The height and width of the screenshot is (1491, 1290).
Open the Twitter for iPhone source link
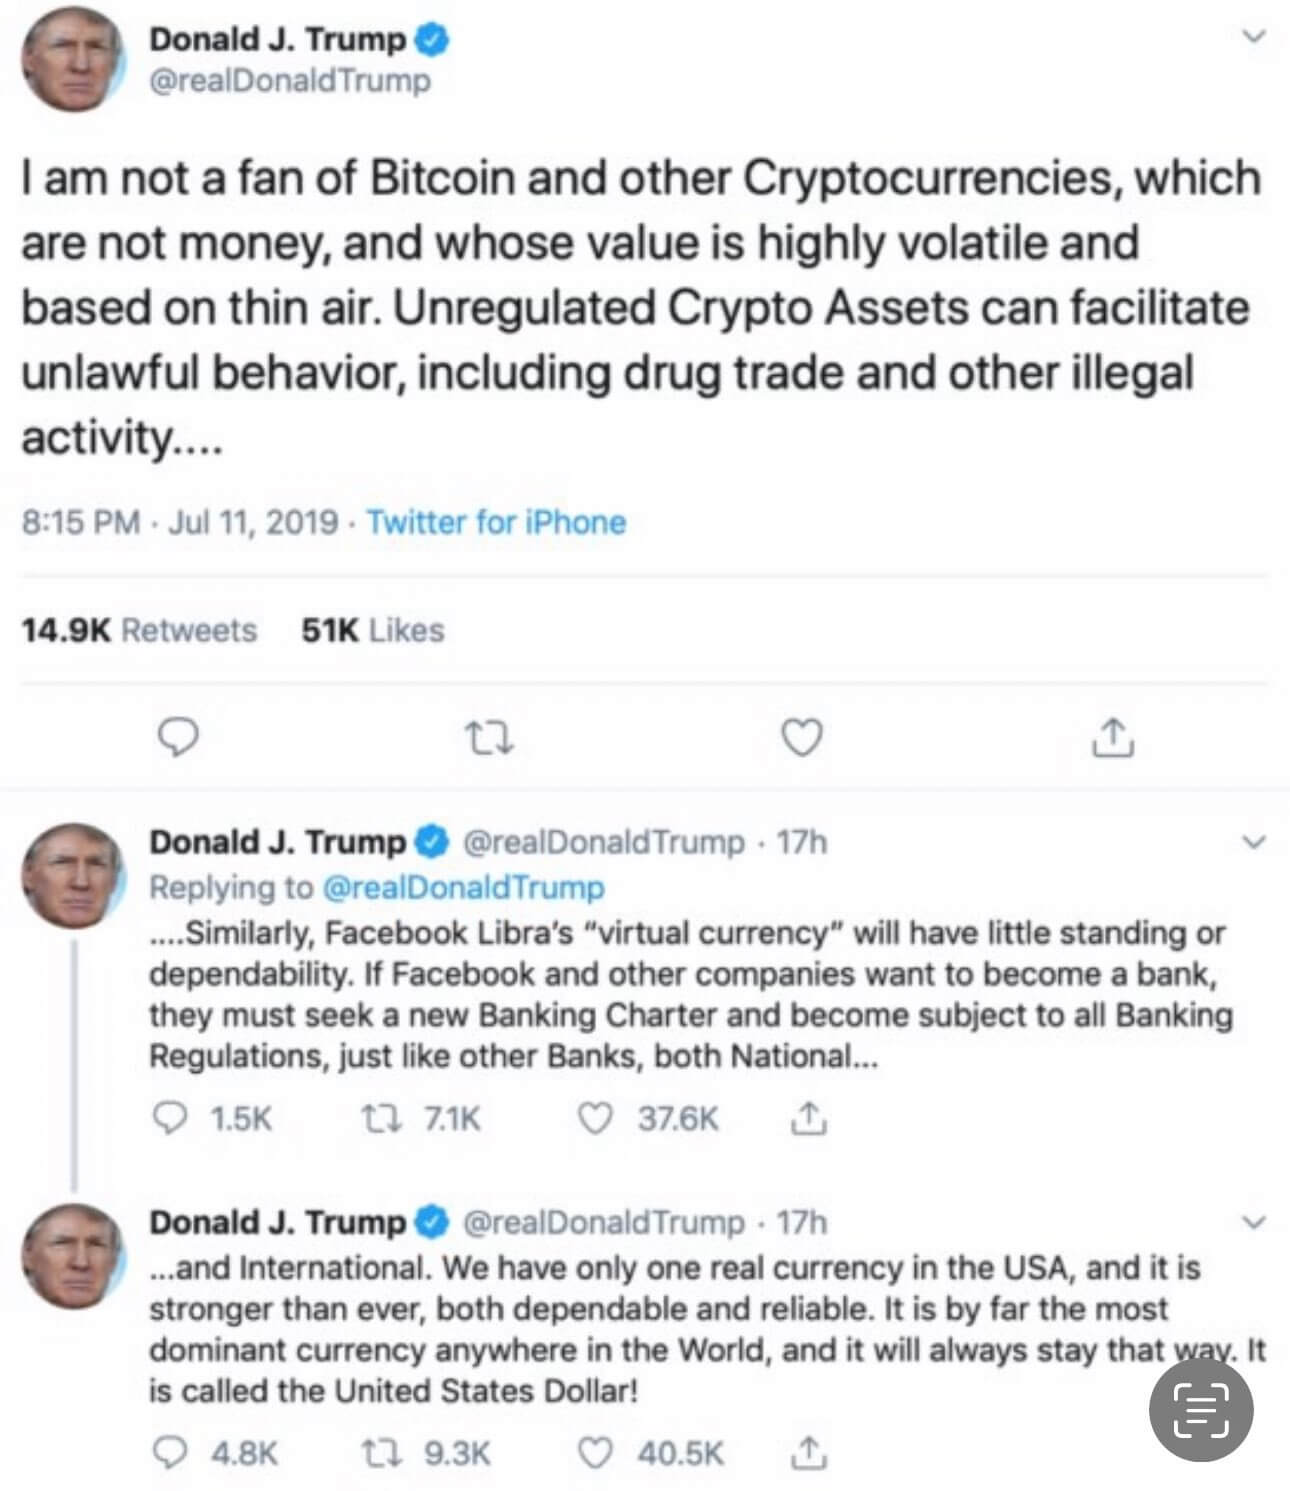[496, 522]
